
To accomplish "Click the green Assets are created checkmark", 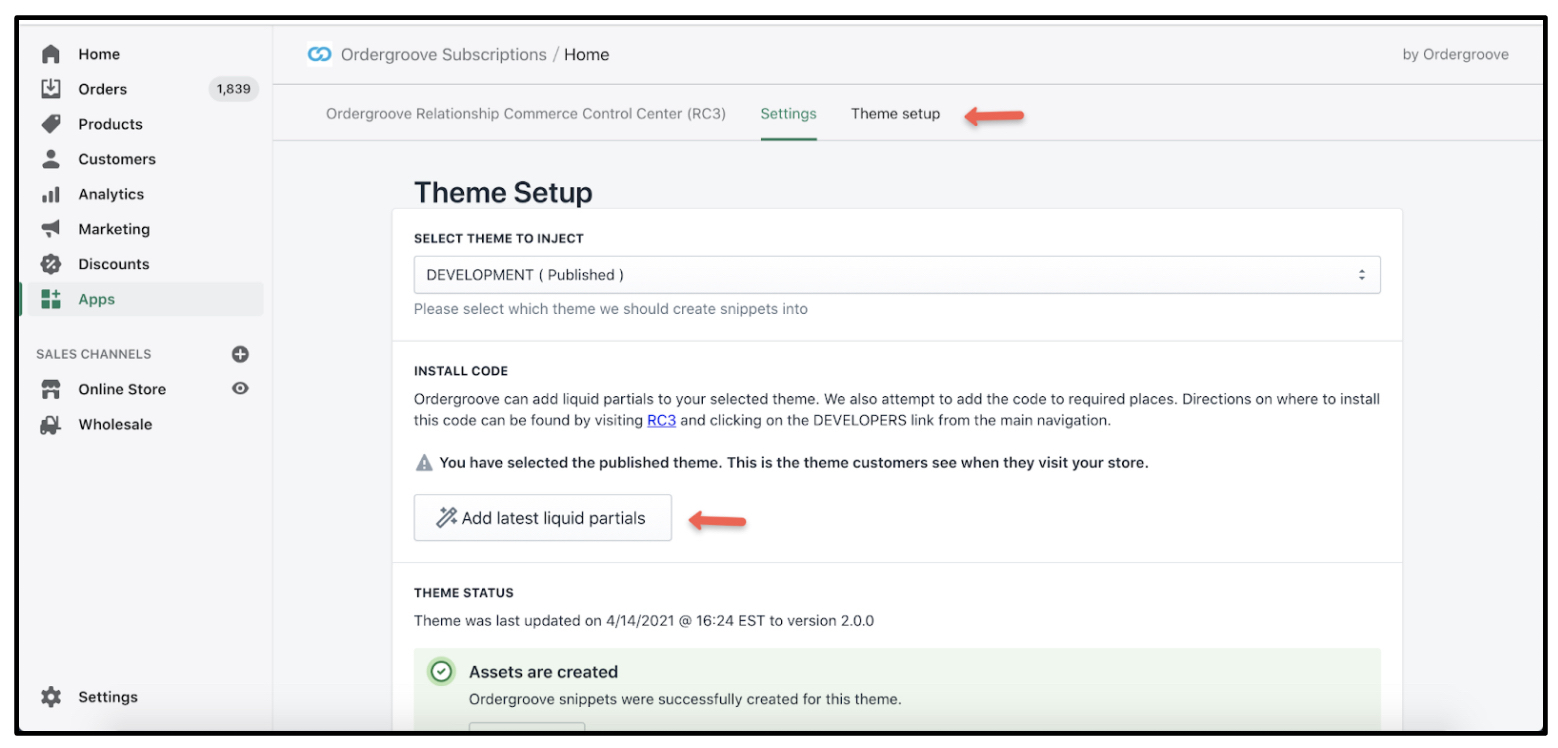I will [441, 671].
